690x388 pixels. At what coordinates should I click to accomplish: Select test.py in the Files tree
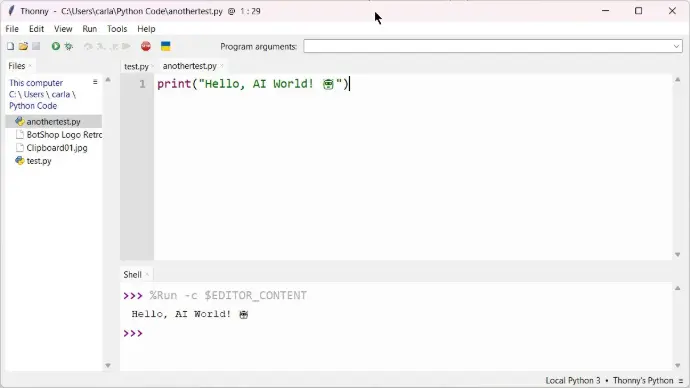coord(39,161)
